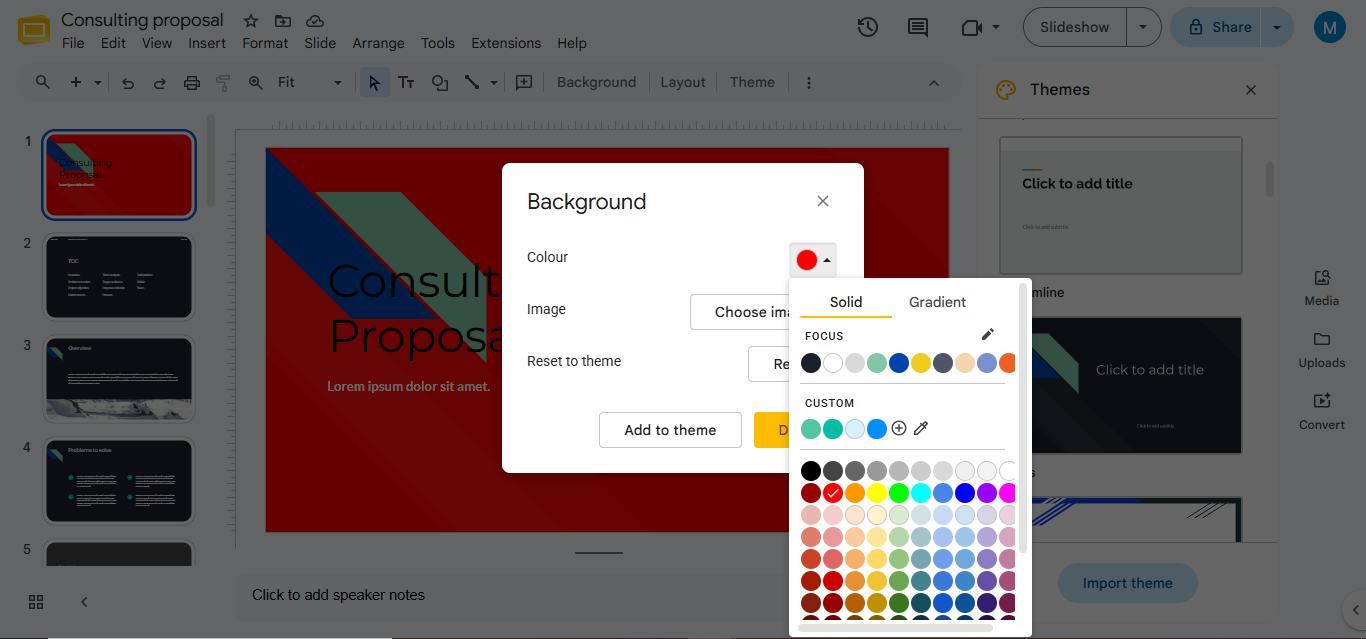Click the redo arrow
Viewport: 1366px width, 639px height.
tap(159, 83)
